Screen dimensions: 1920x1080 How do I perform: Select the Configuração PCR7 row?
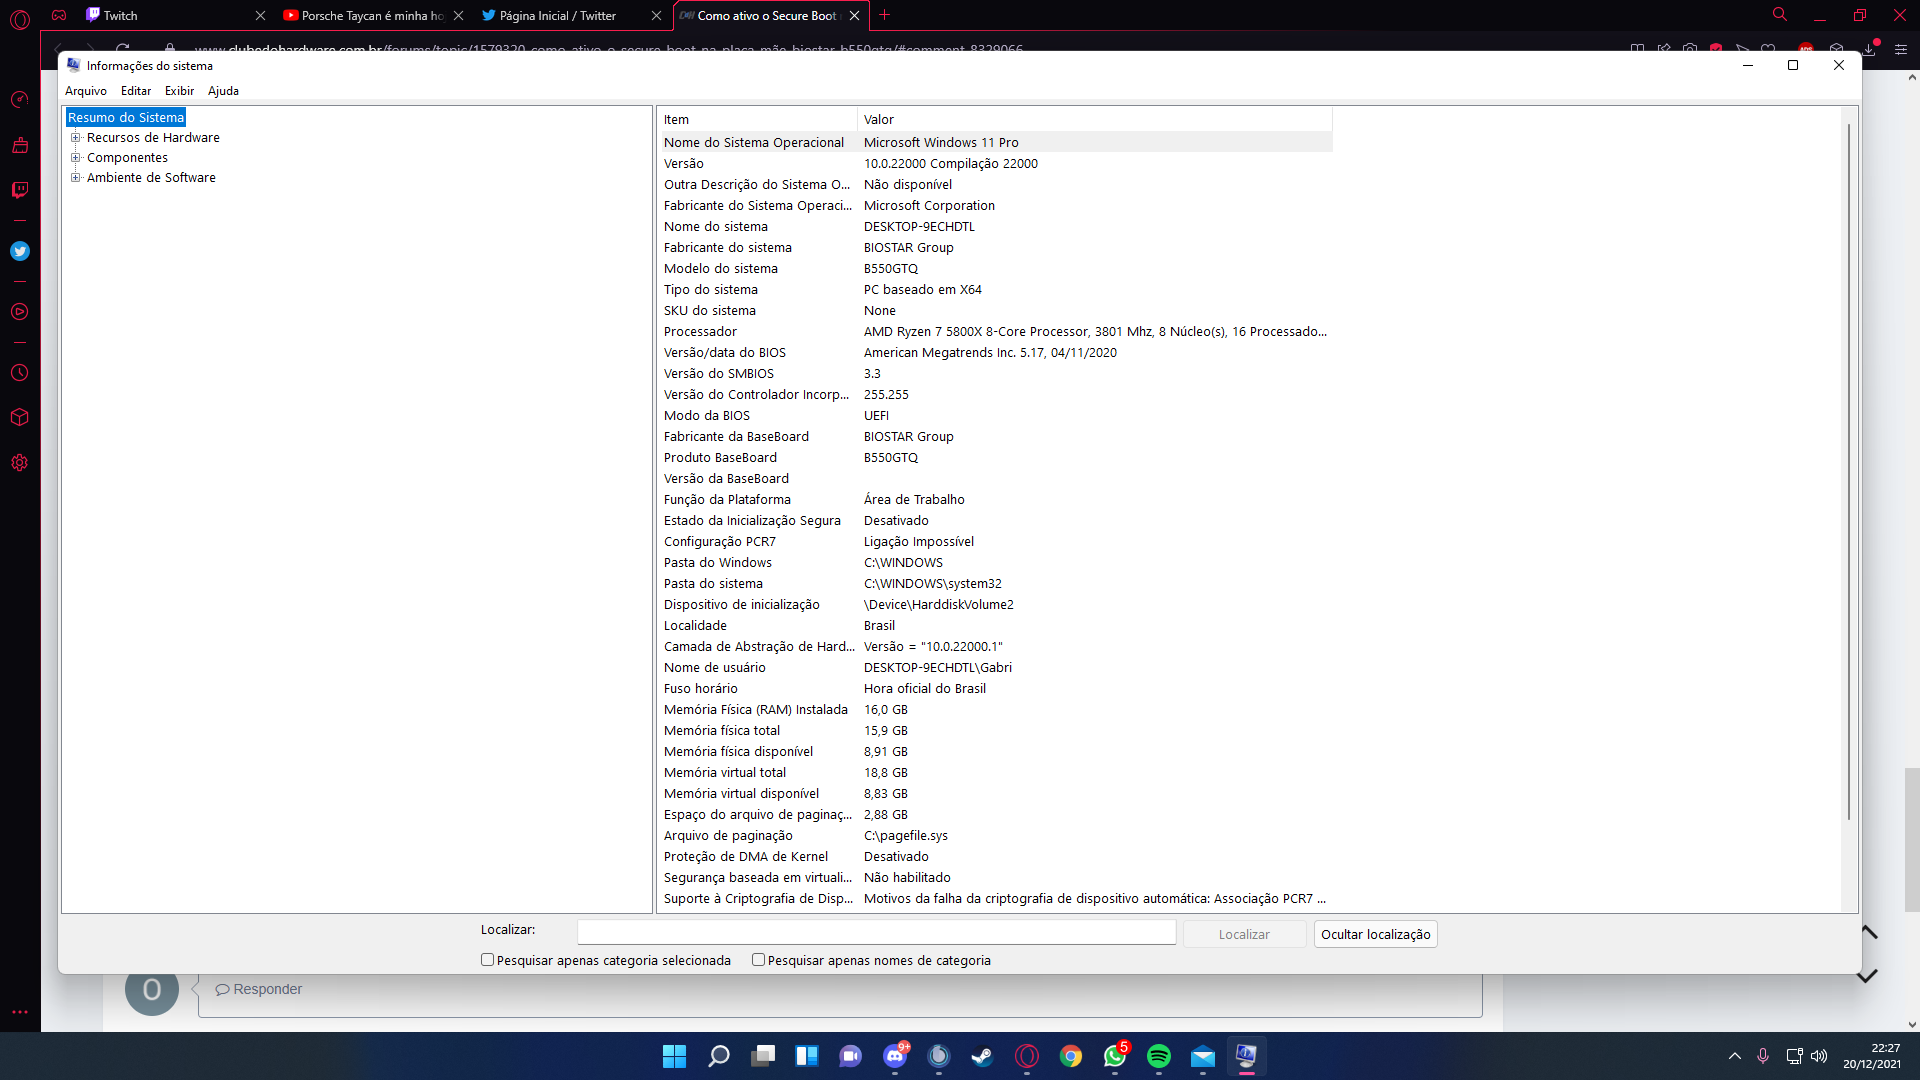995,542
